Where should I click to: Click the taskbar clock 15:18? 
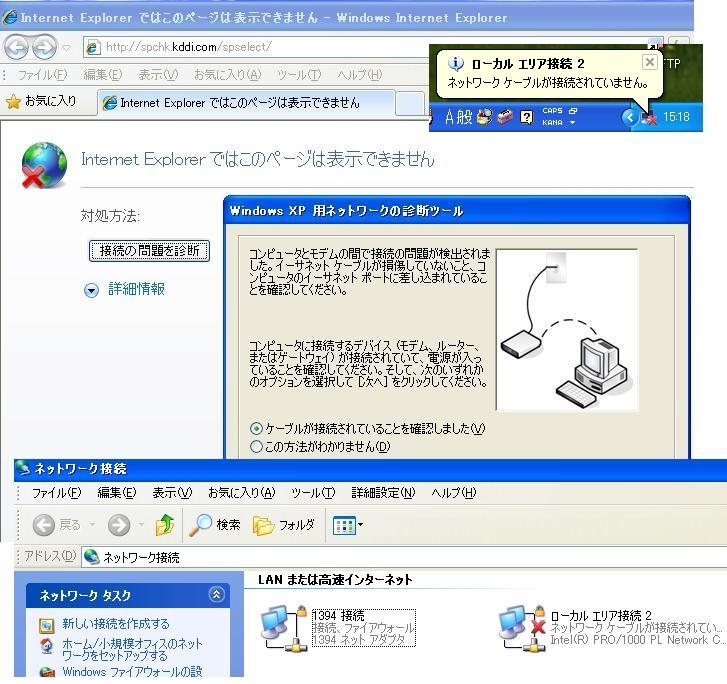[676, 117]
